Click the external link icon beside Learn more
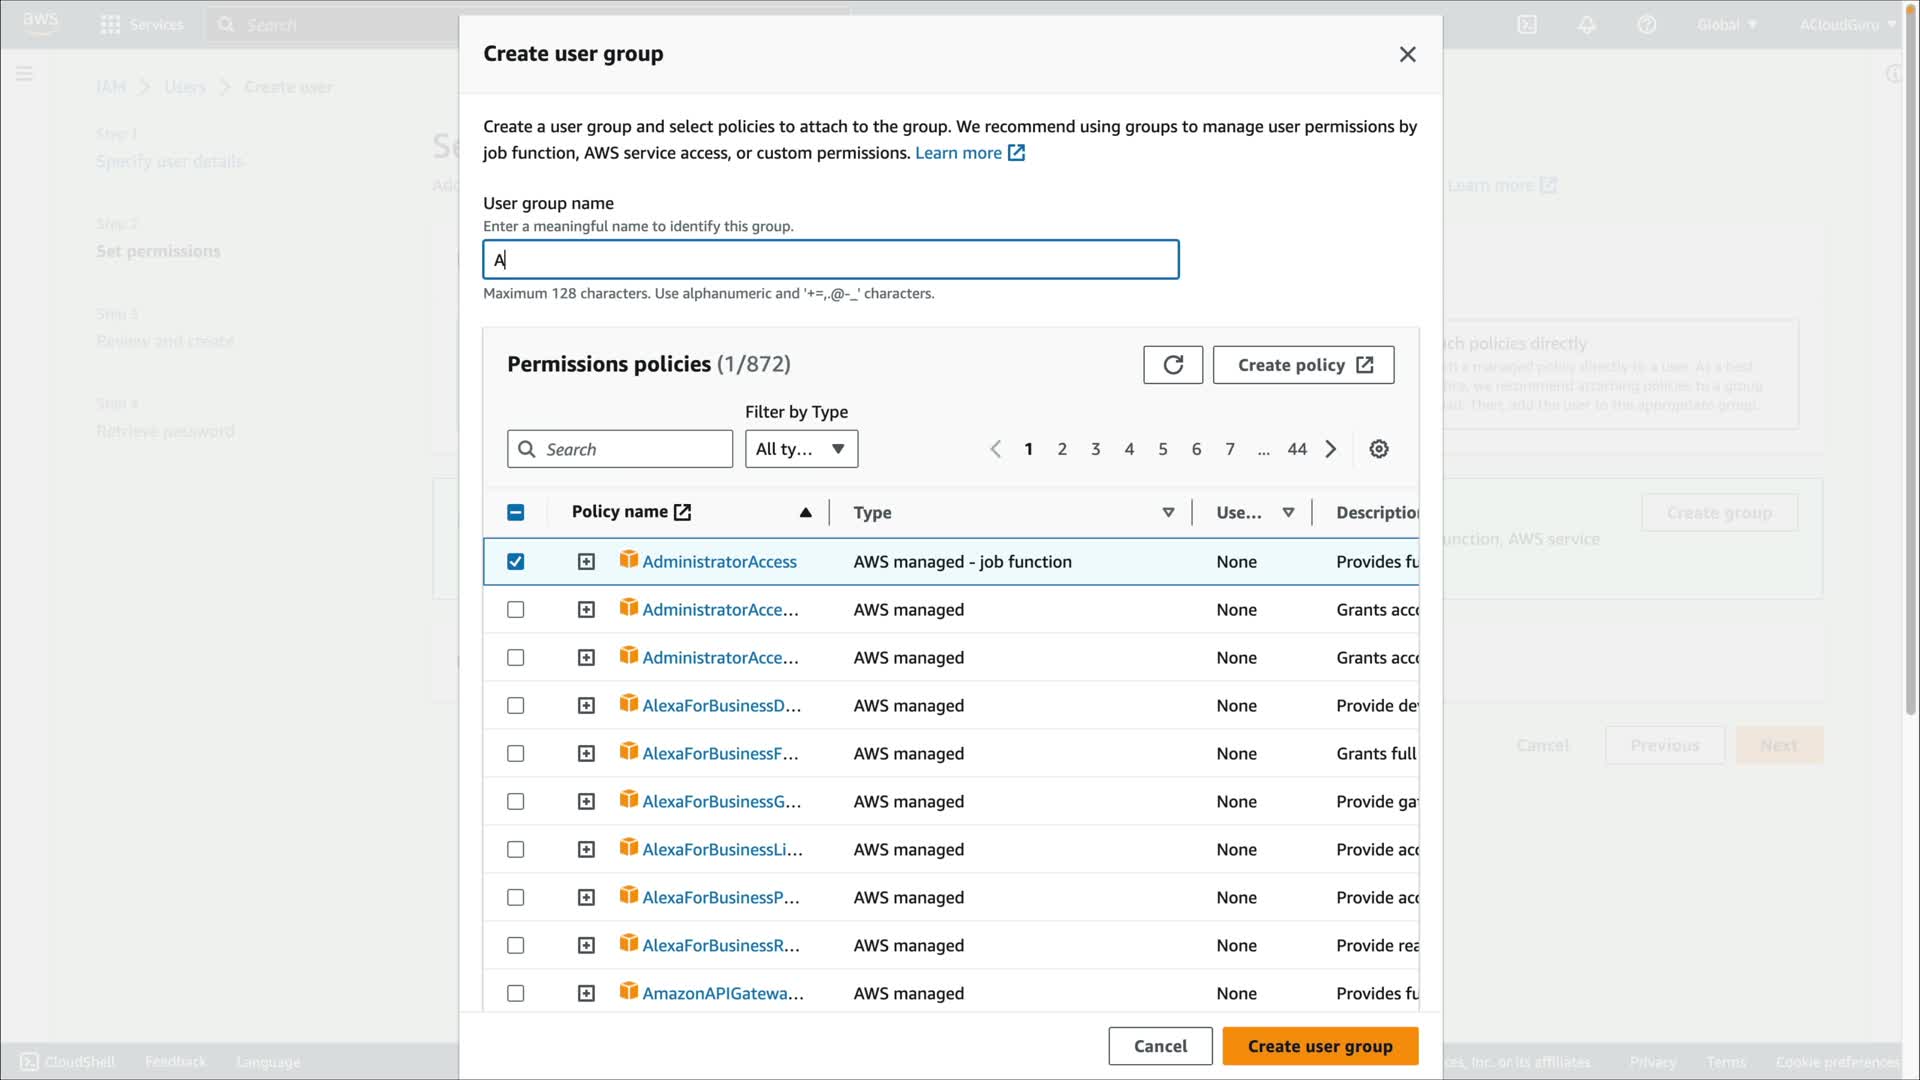1920x1080 pixels. [x=1016, y=153]
